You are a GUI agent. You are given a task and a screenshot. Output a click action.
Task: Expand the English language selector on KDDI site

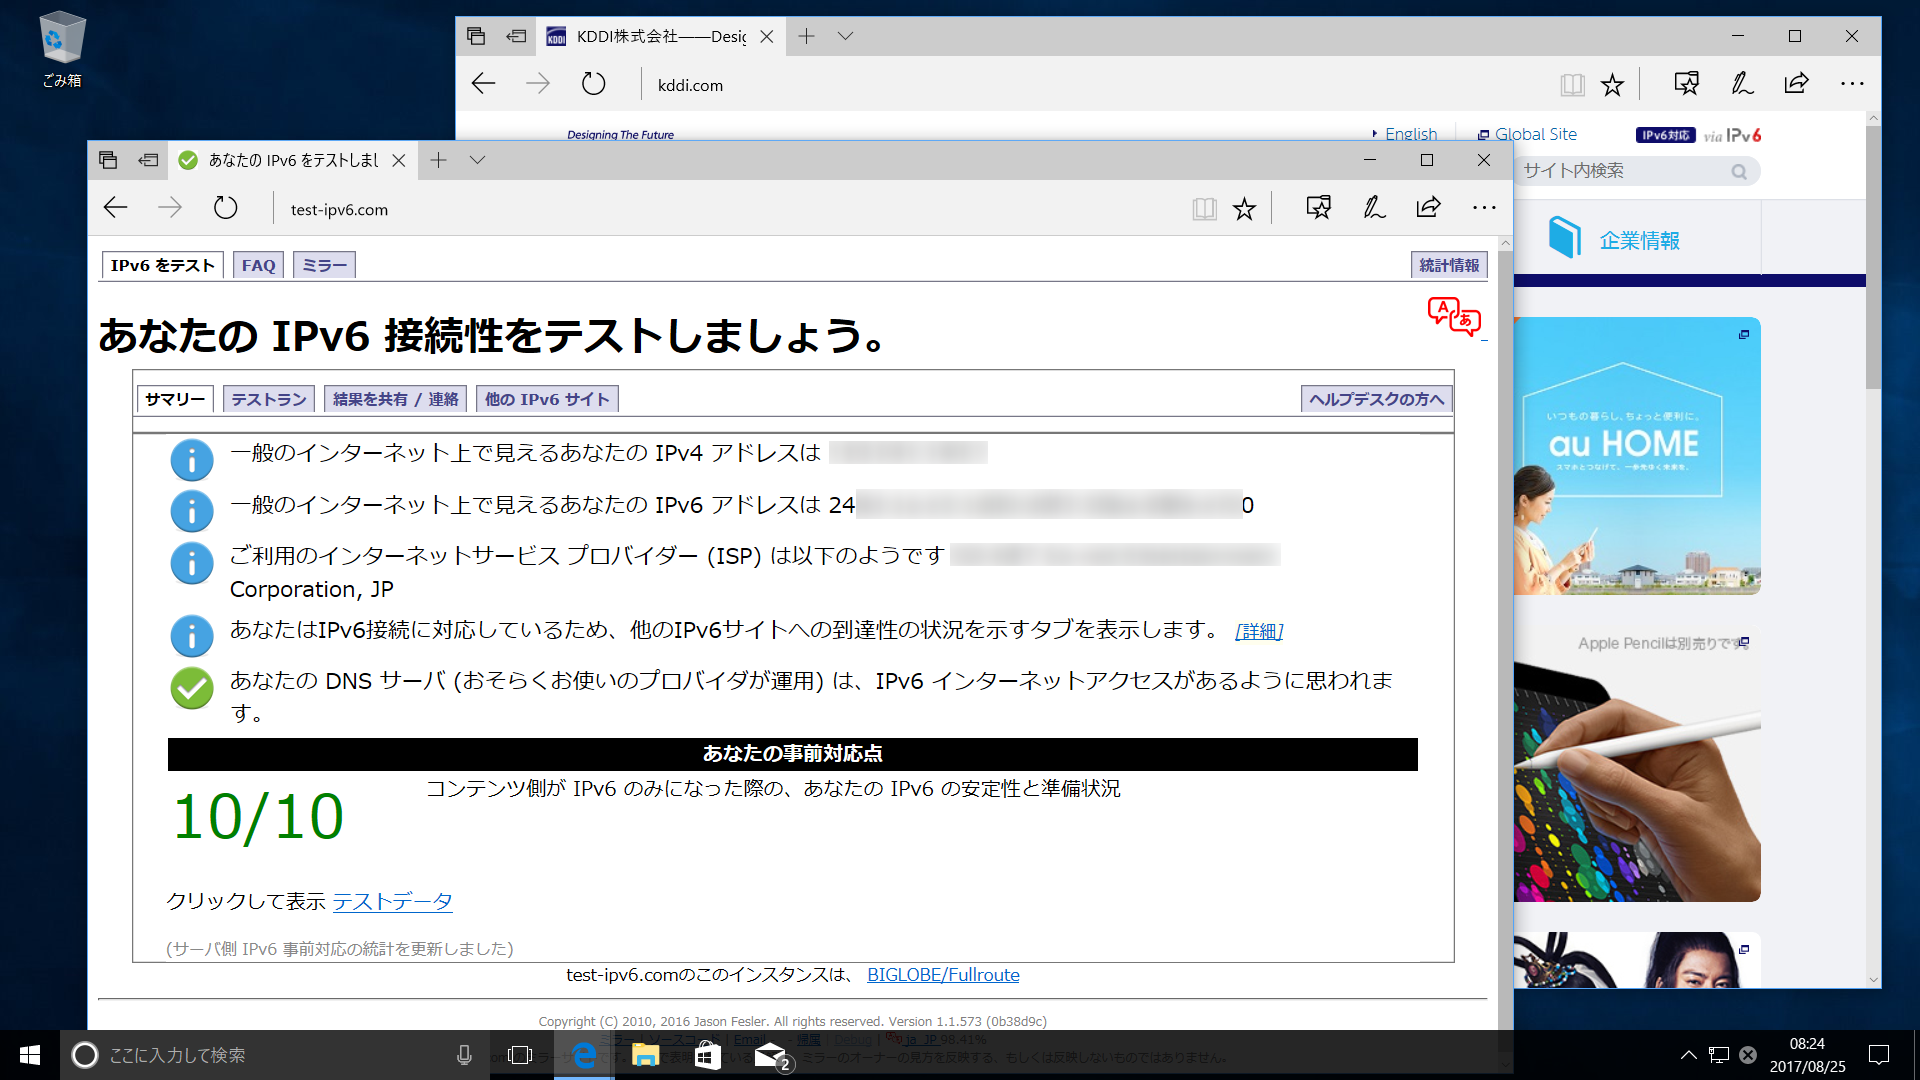[x=1407, y=133]
